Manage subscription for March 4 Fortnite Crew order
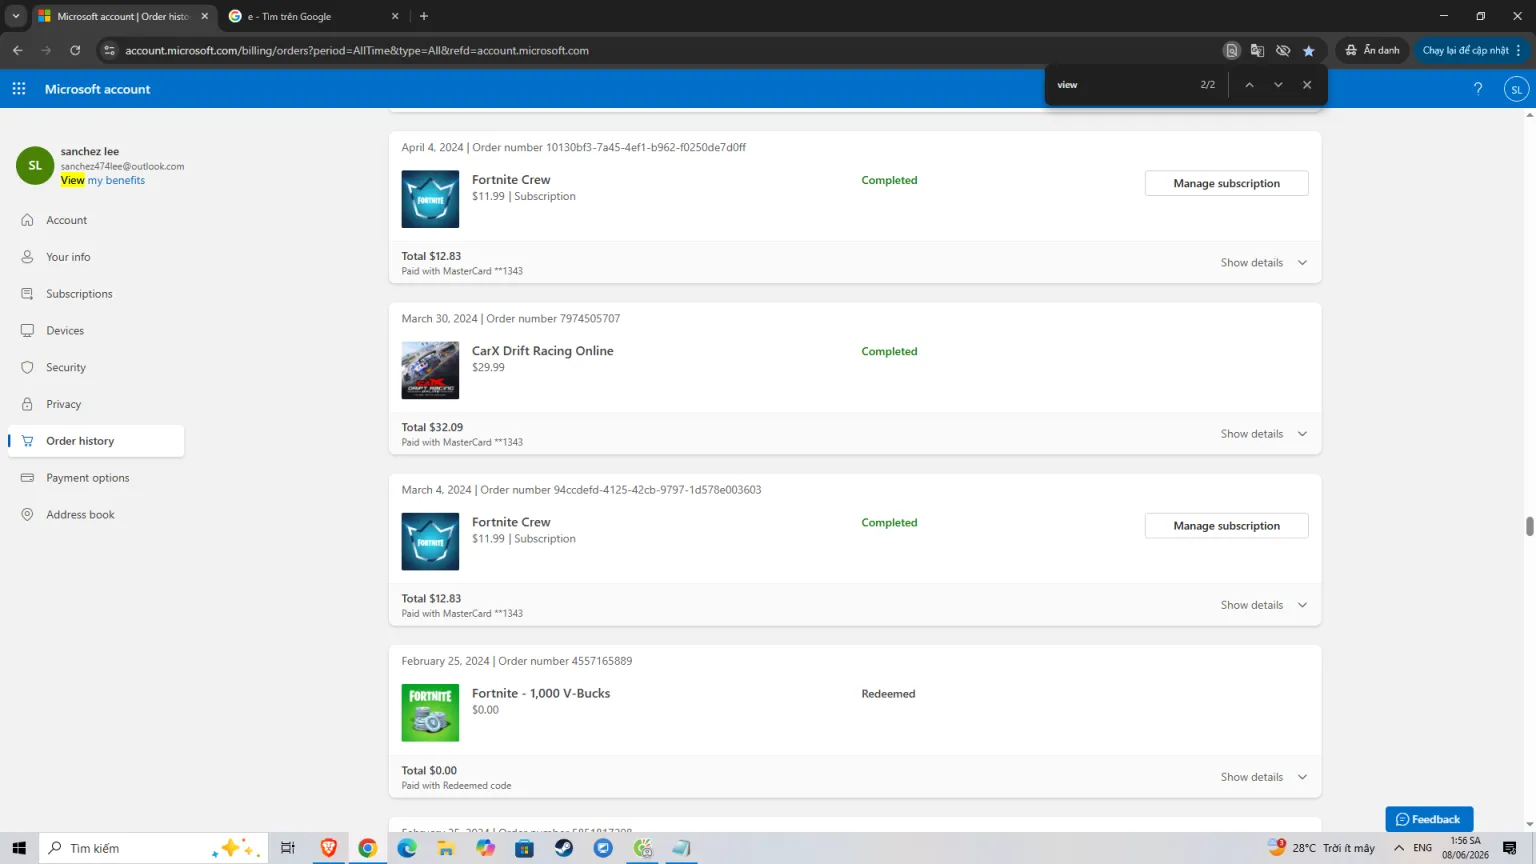 (1226, 526)
